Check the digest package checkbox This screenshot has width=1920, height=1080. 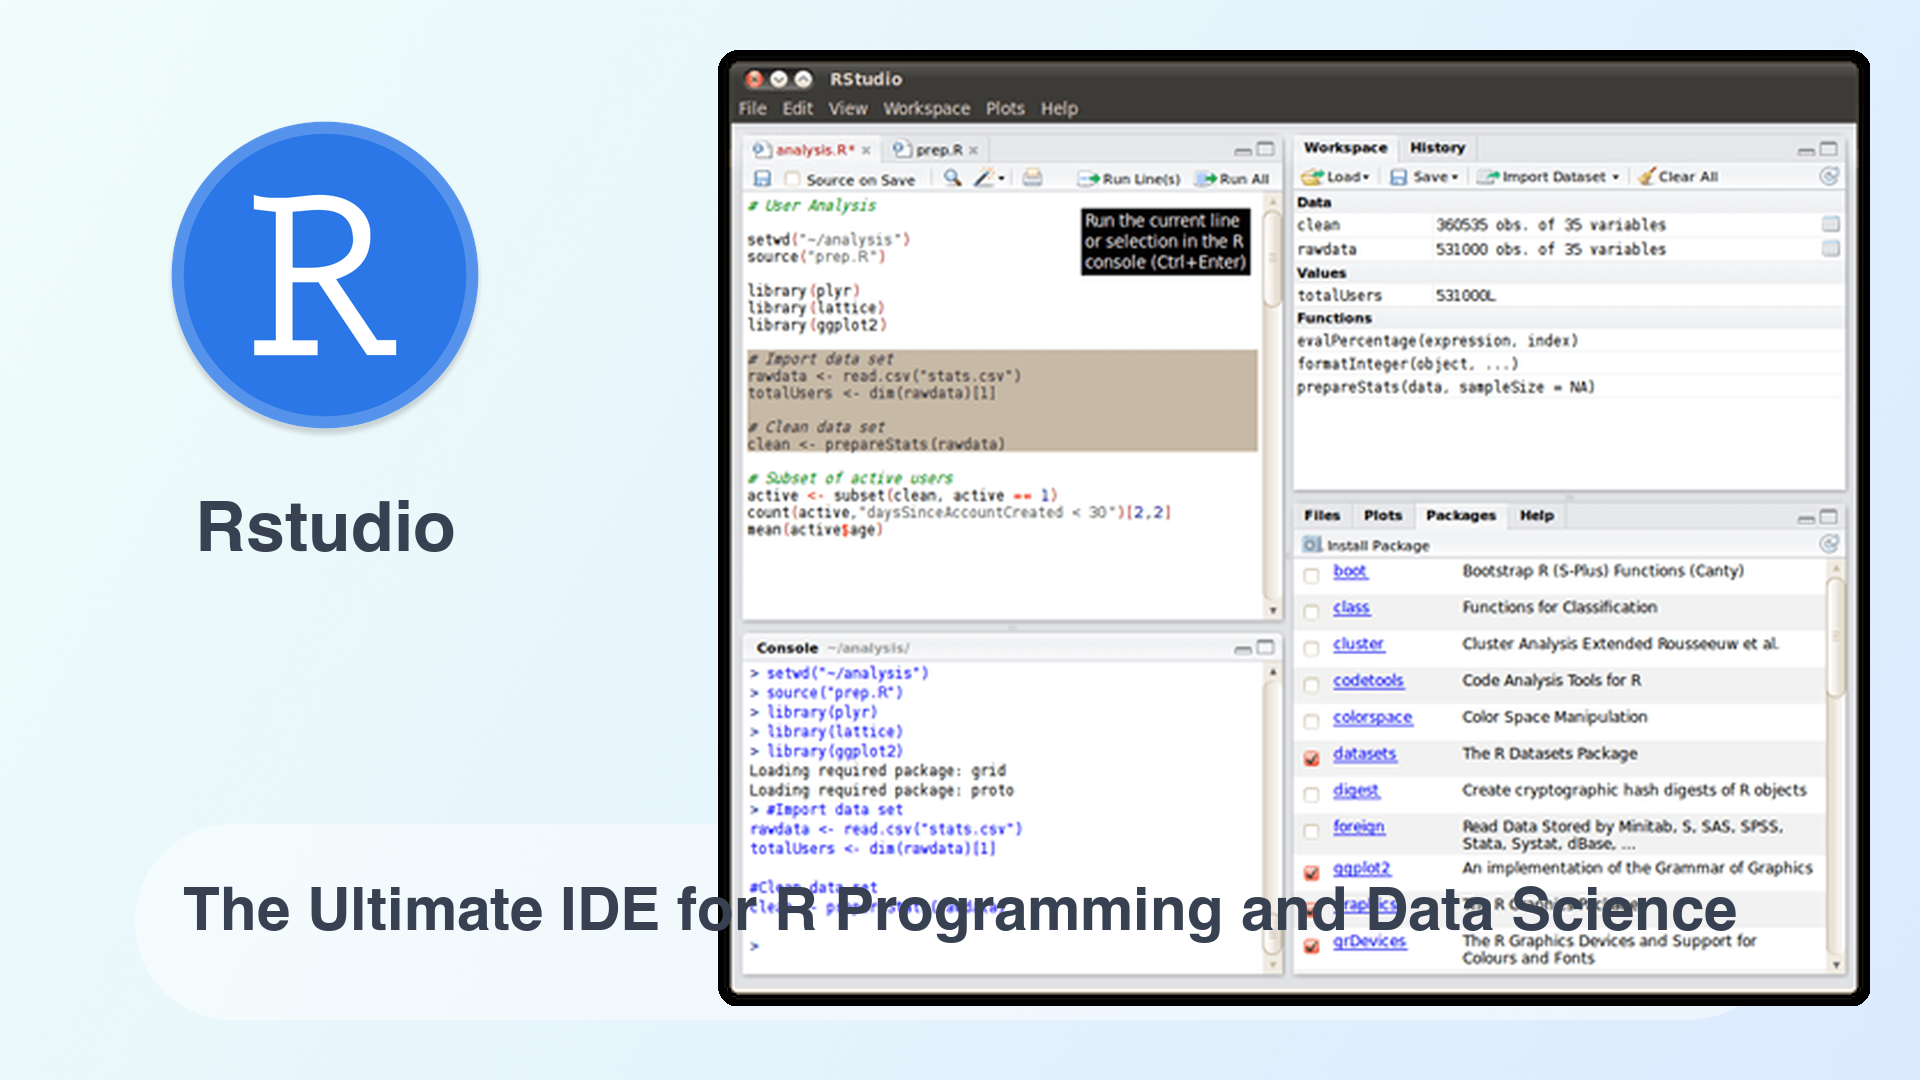[x=1311, y=795]
